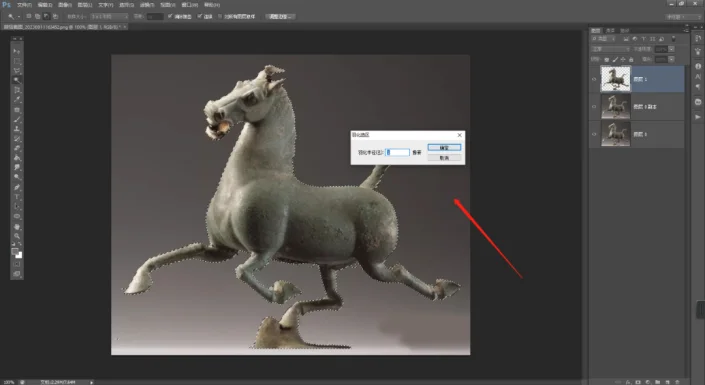Open the Actions panel play icon
Screen dimensions: 705x385
[x=698, y=117]
